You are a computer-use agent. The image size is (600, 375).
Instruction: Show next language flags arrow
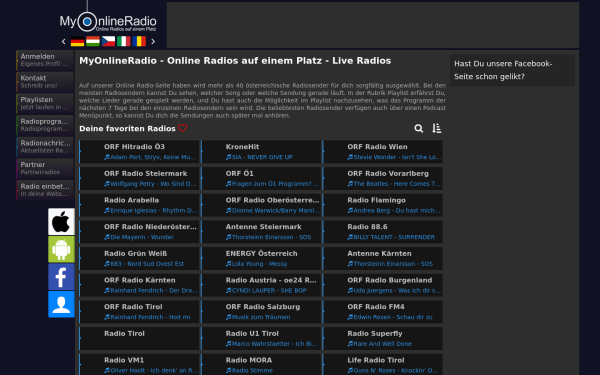pos(153,41)
